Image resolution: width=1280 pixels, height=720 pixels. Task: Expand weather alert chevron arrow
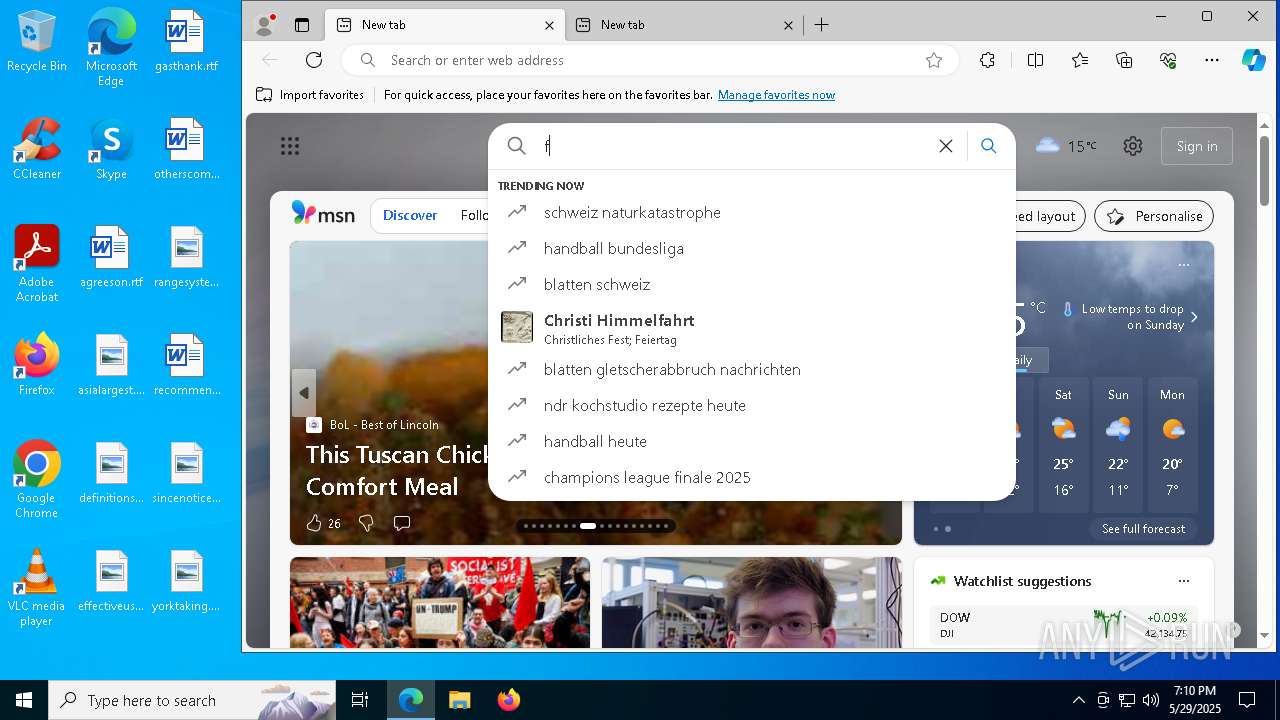1194,317
